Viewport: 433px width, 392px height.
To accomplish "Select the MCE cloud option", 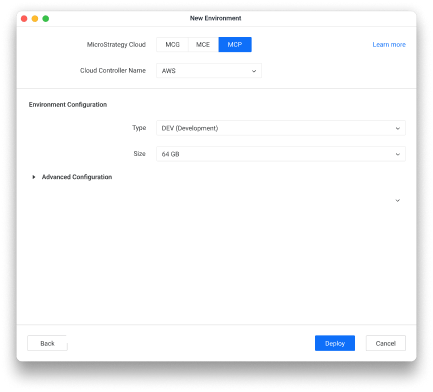I will [203, 45].
